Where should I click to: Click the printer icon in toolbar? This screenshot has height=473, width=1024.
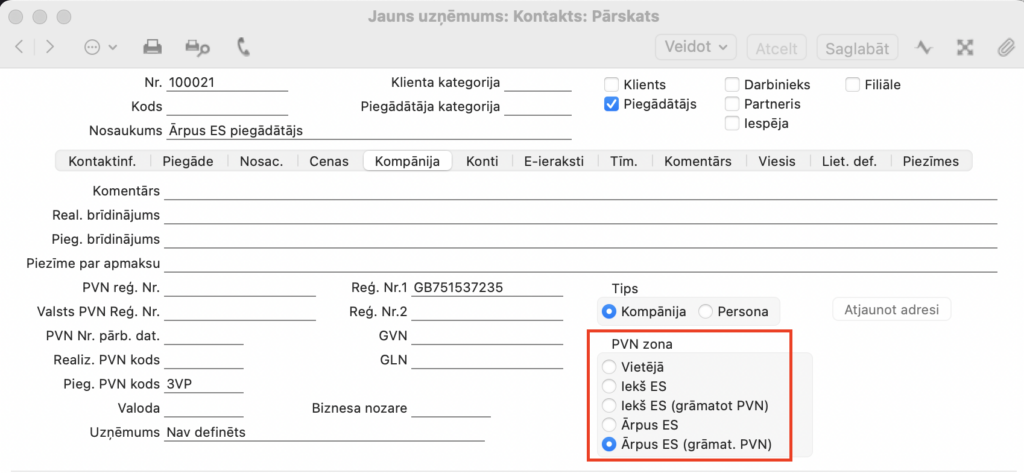pos(152,47)
